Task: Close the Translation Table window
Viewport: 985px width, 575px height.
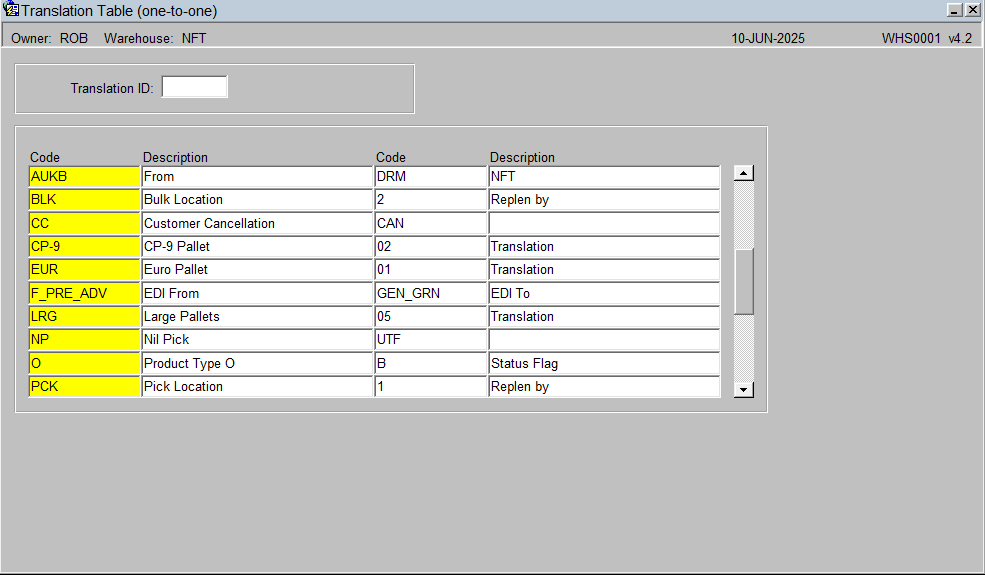Action: tap(972, 10)
